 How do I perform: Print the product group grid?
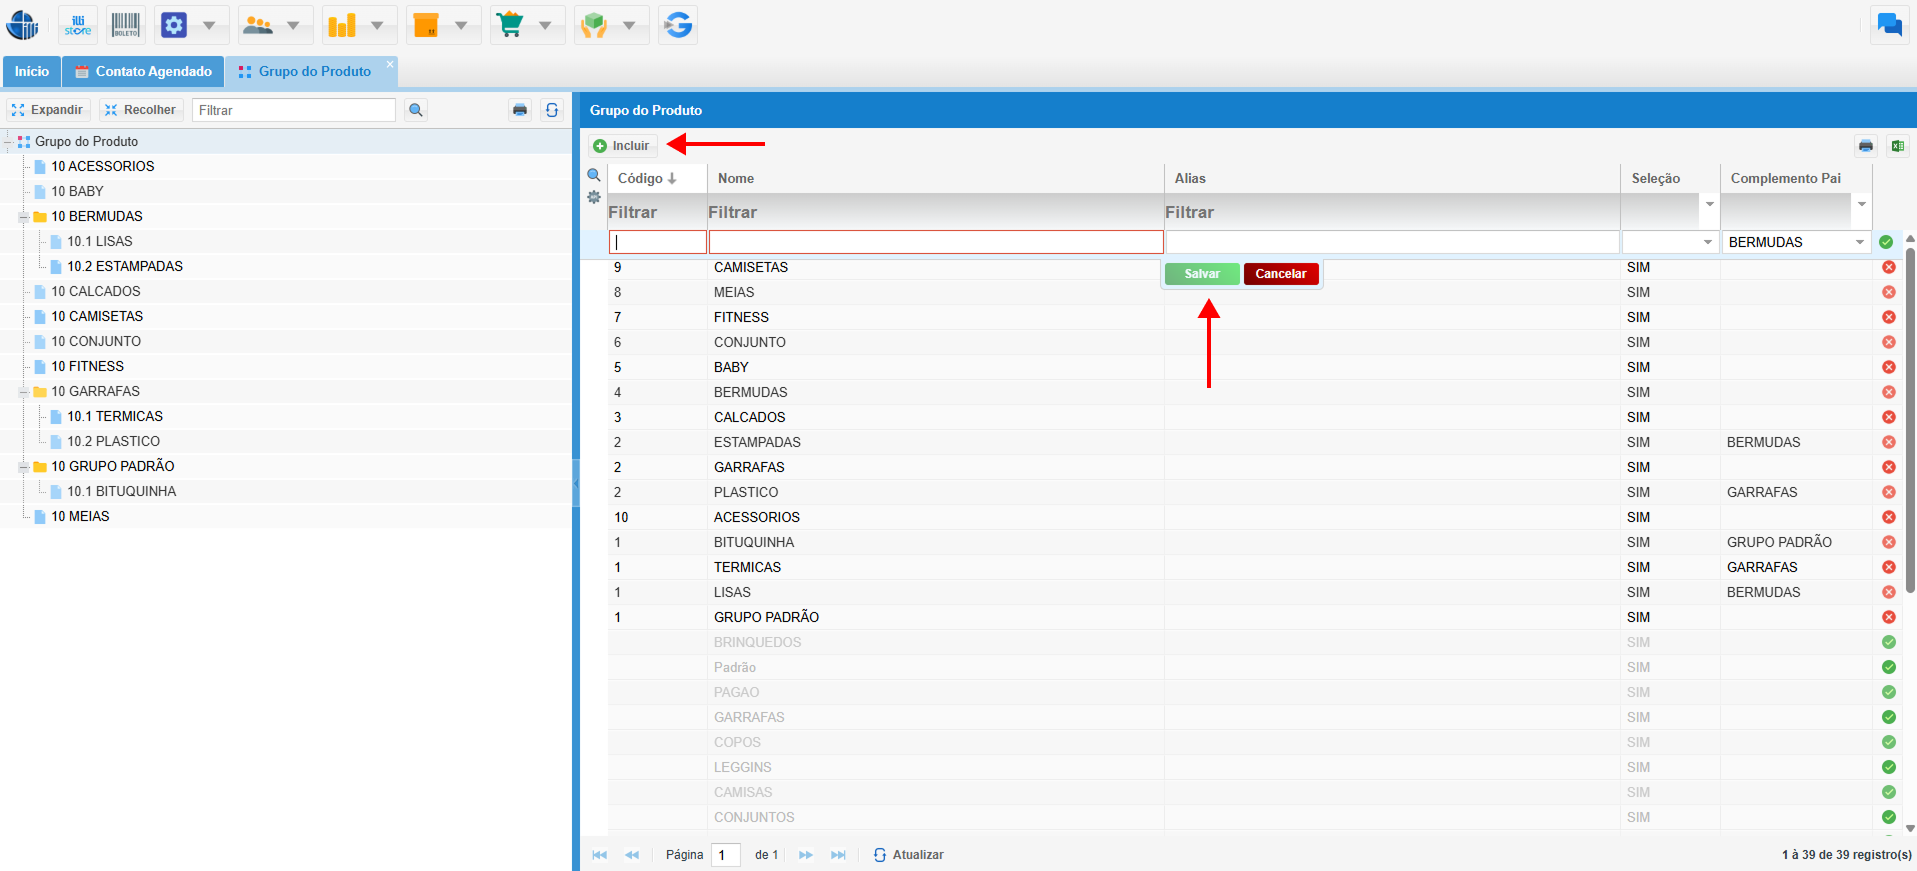click(1866, 146)
